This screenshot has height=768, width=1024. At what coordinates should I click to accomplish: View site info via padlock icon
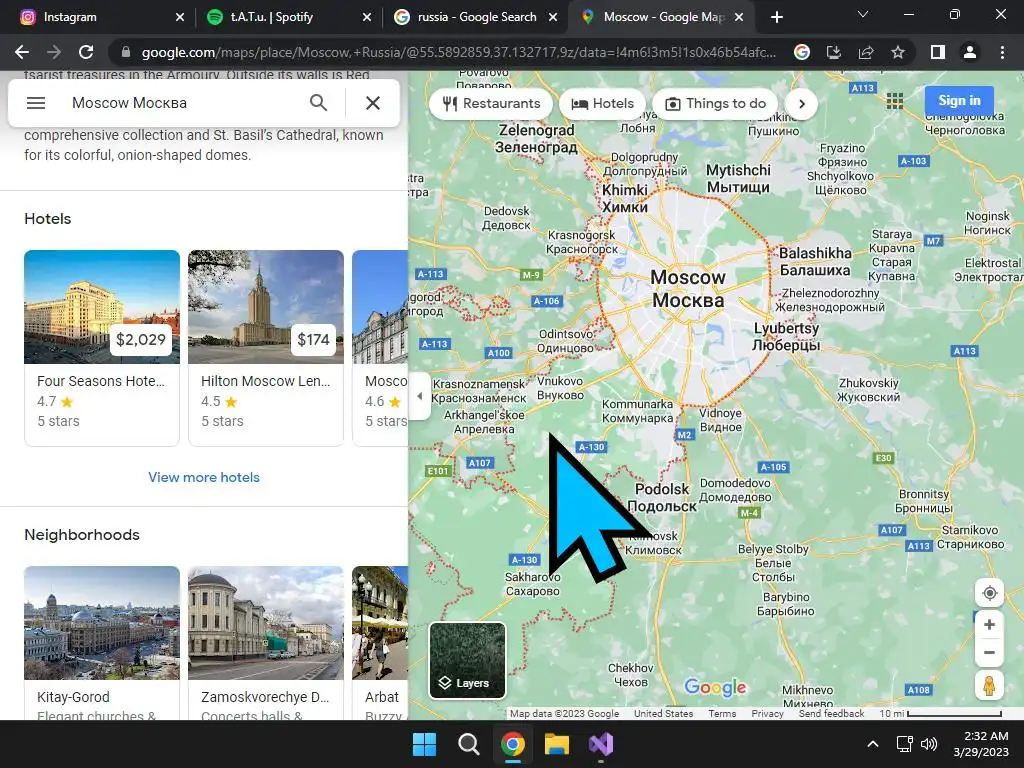click(126, 52)
